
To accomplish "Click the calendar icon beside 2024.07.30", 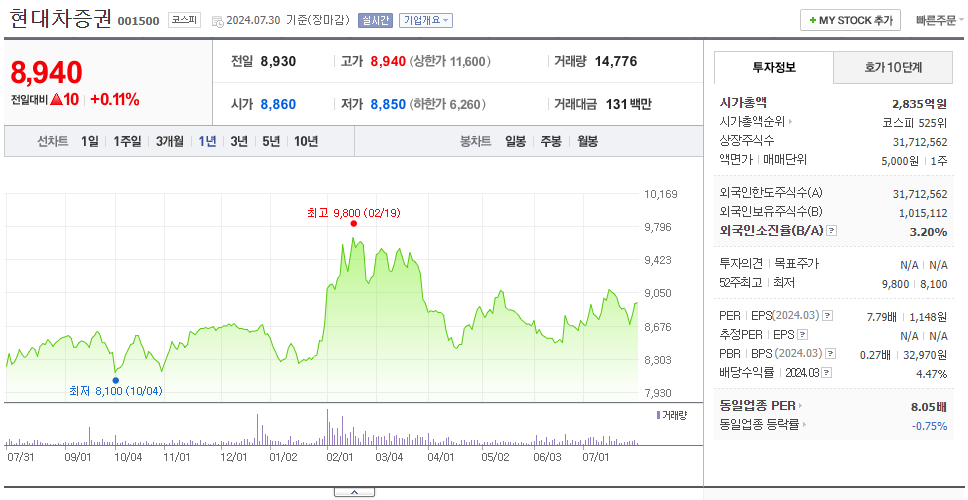I will coord(217,21).
